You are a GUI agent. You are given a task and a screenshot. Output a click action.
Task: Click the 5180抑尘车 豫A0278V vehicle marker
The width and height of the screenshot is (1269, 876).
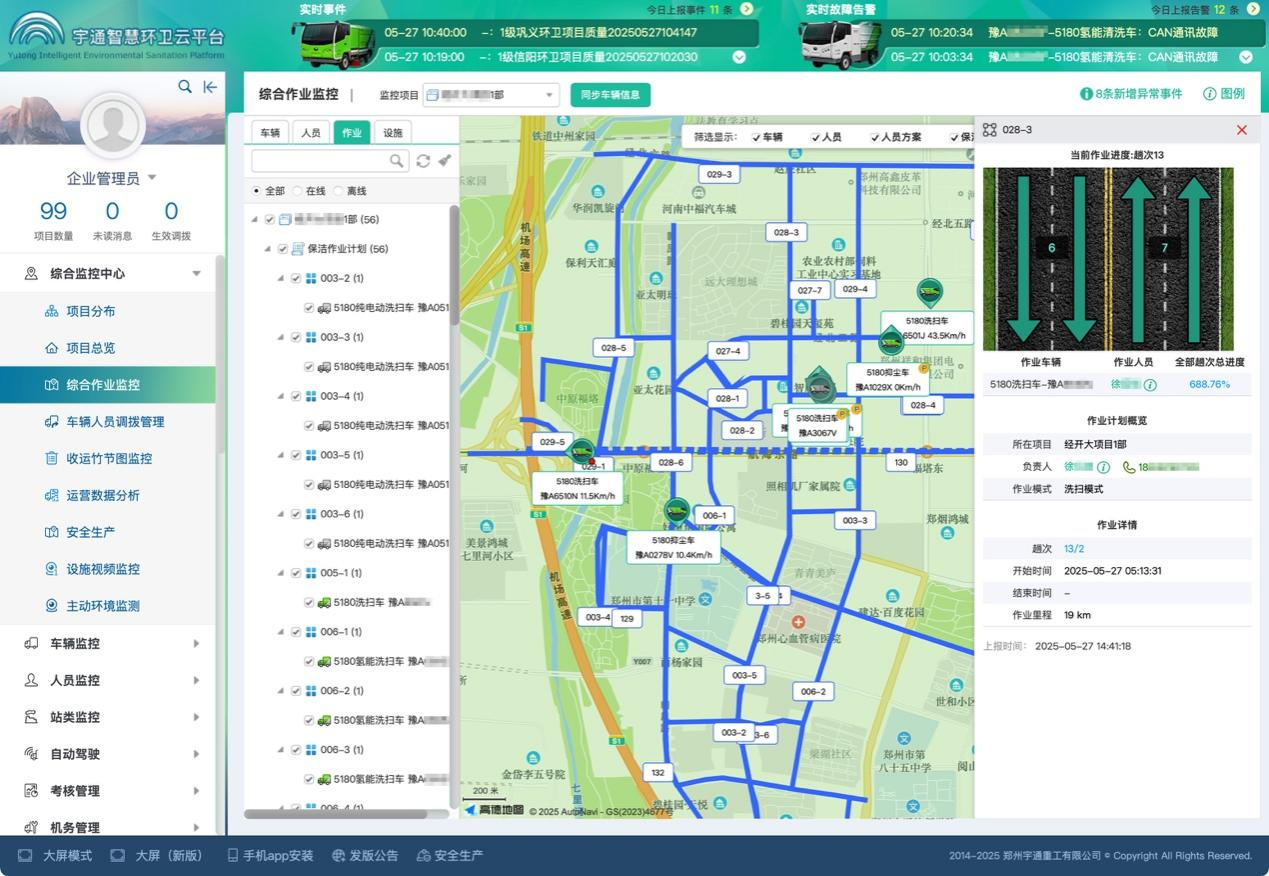677,511
